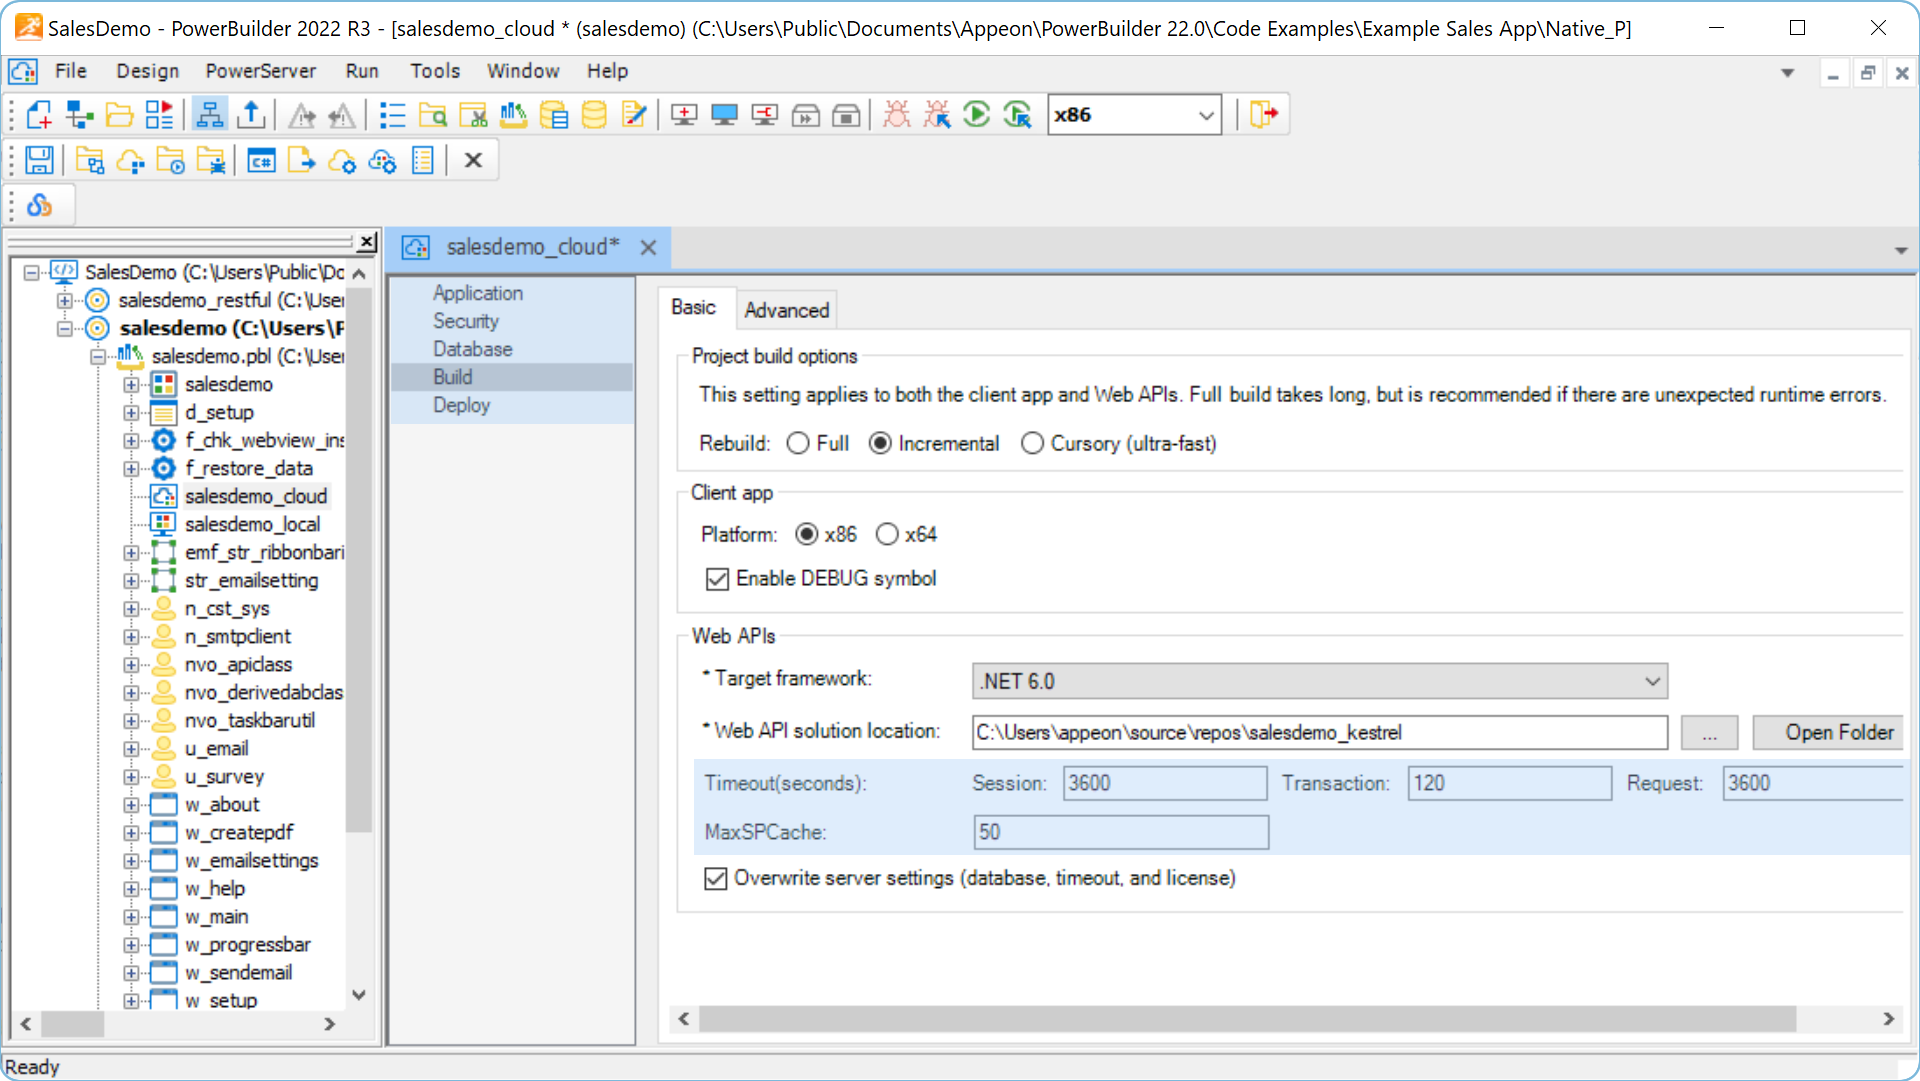Expand the w_main tree node

click(130, 916)
